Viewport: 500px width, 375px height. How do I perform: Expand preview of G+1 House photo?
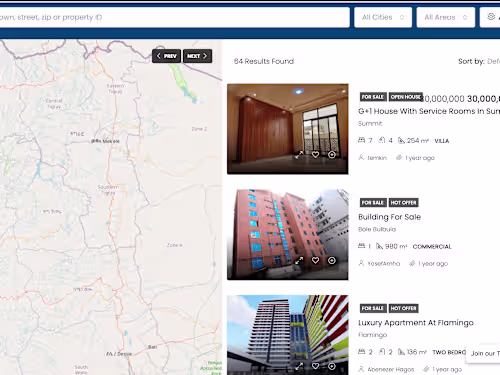(299, 155)
